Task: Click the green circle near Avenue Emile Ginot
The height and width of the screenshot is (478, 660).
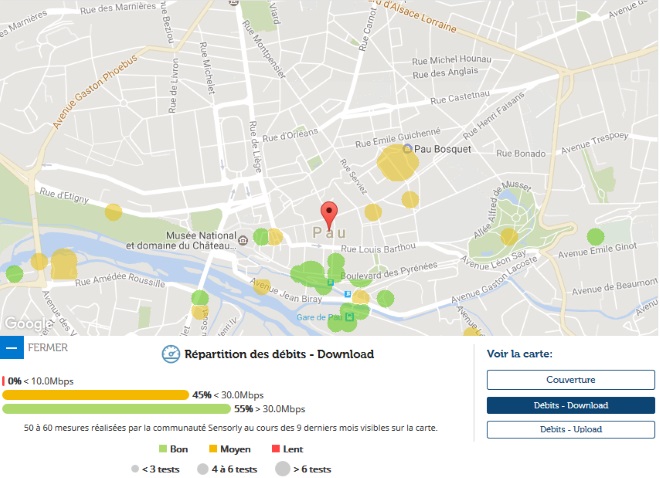Action: [595, 237]
